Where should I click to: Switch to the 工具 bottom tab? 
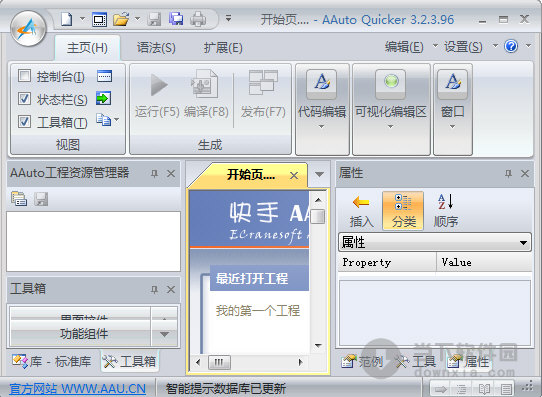[x=415, y=361]
